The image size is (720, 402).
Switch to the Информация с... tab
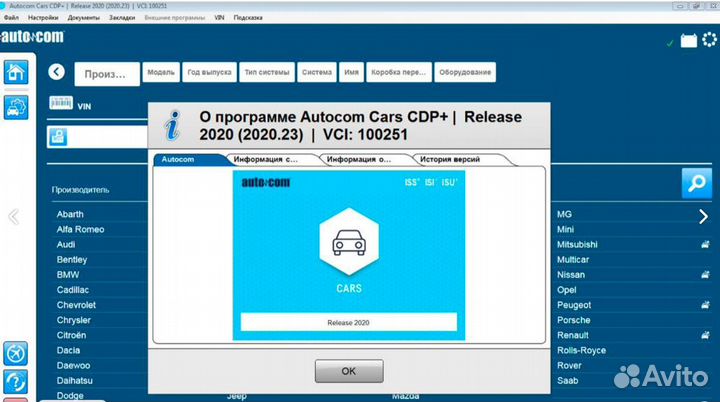[x=271, y=159]
